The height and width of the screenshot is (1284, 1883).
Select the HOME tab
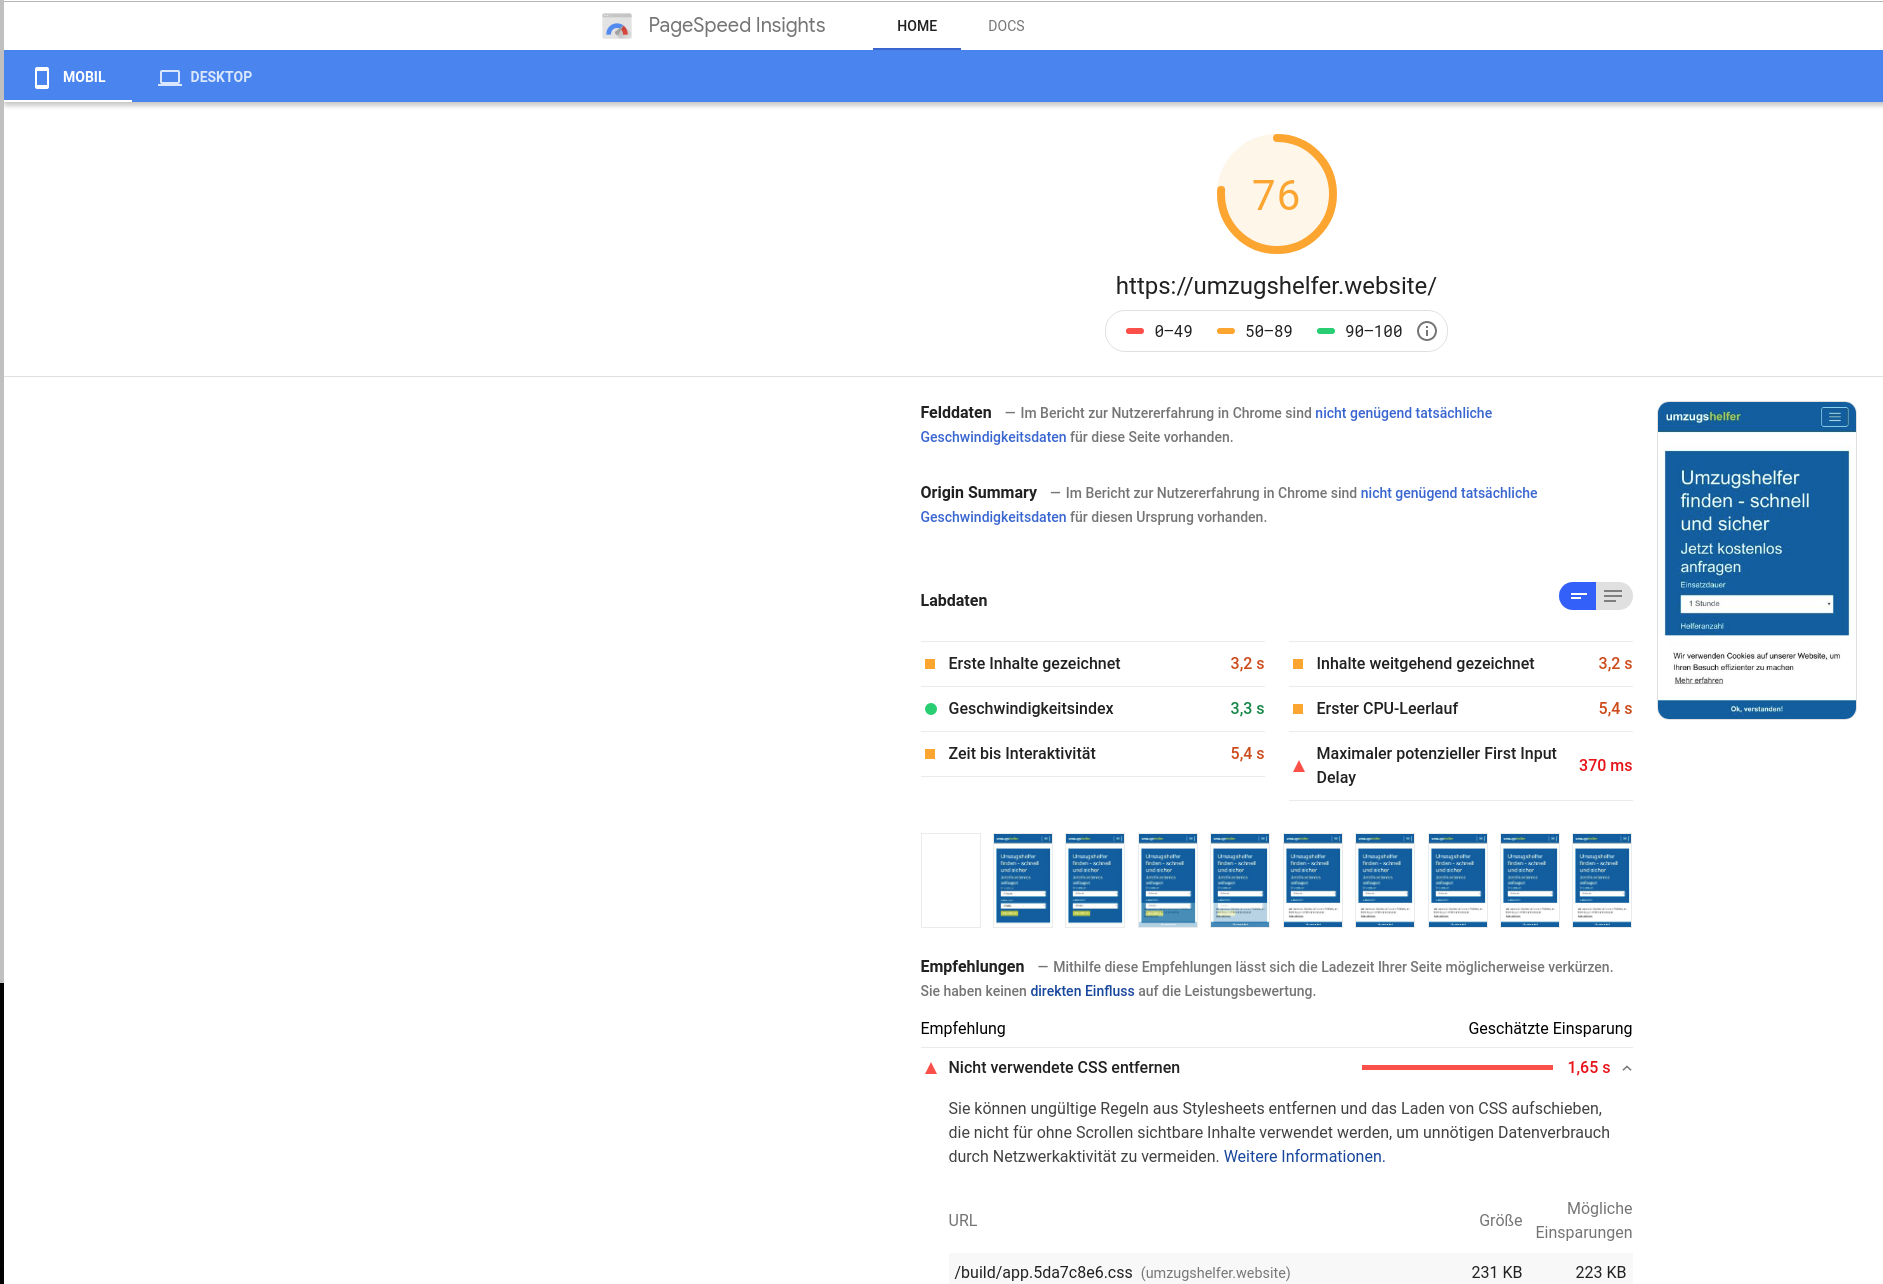point(917,26)
